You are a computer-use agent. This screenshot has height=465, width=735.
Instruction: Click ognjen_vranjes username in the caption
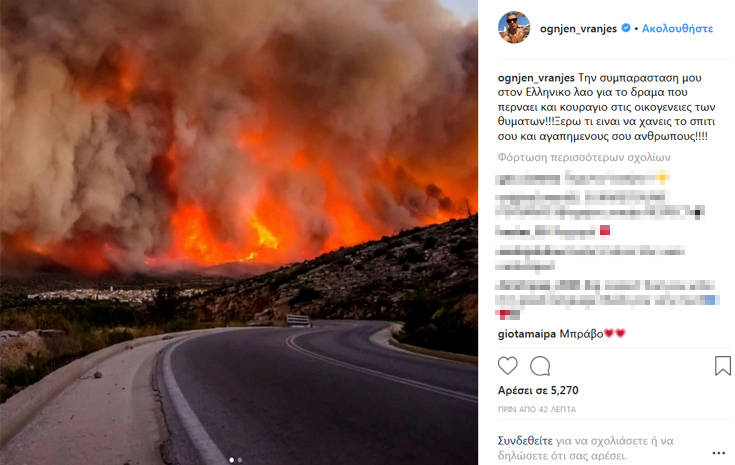536,78
